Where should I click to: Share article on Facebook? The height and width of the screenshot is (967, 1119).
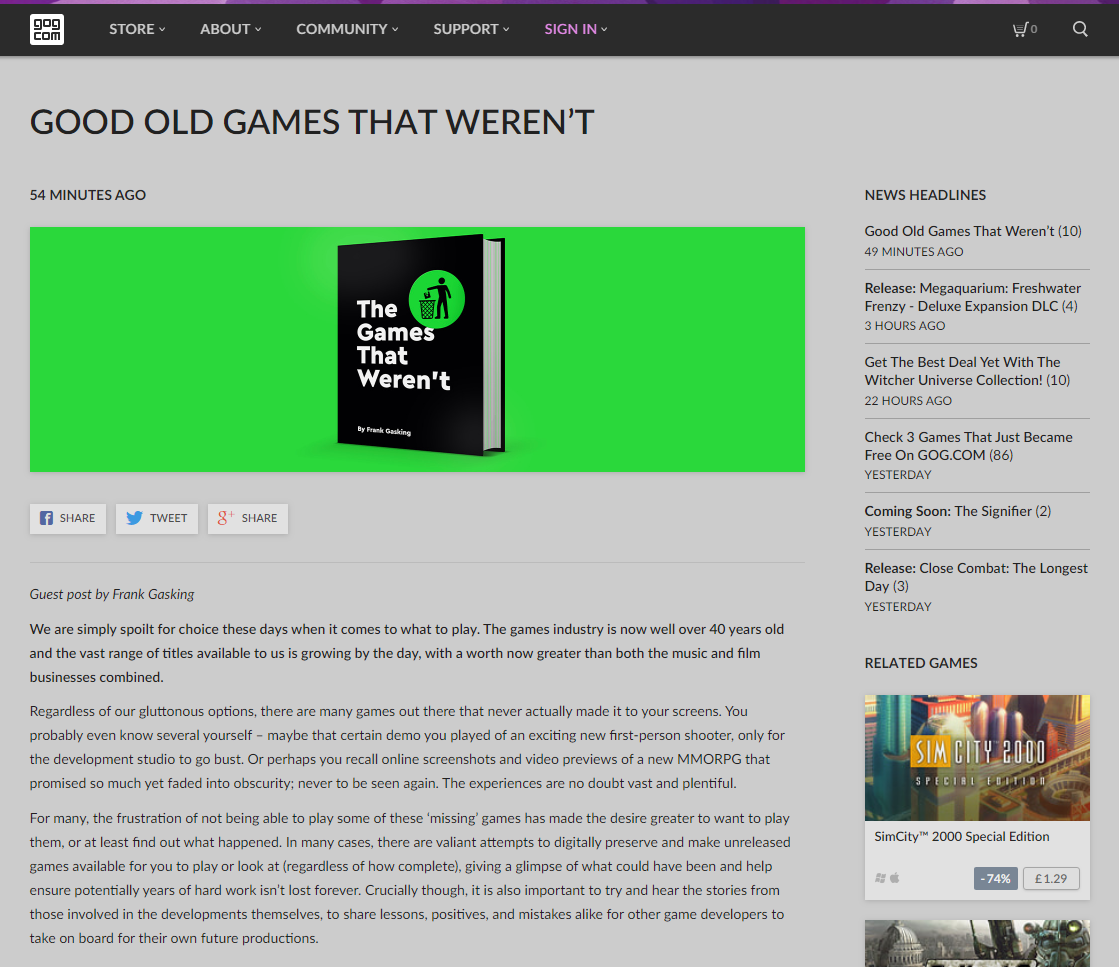[x=68, y=519]
